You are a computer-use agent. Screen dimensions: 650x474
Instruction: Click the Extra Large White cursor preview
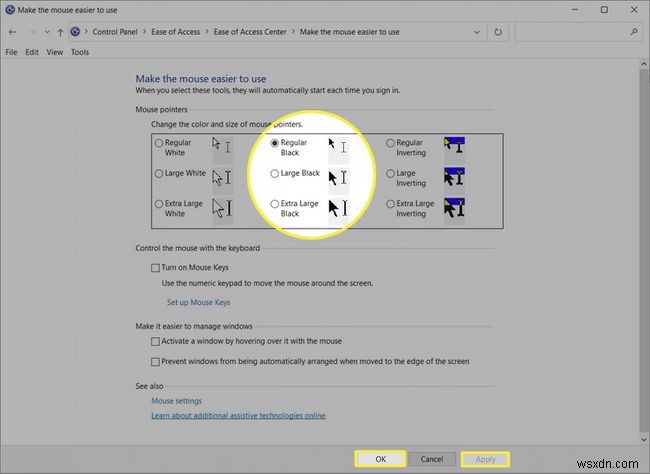223,210
